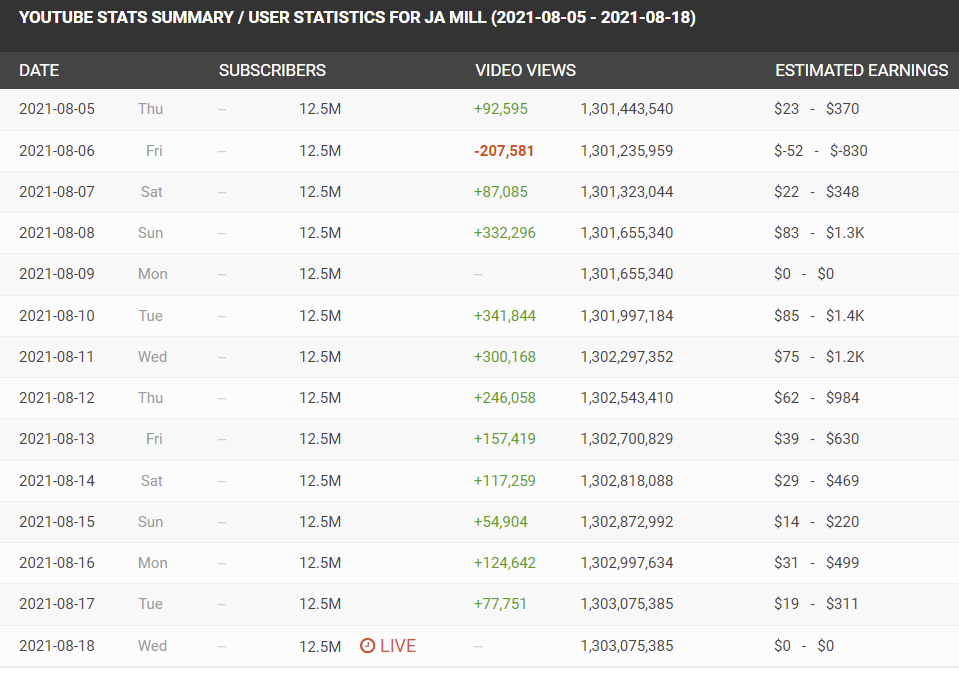Click the red LIVE clock icon
959x679 pixels.
pyautogui.click(x=367, y=645)
